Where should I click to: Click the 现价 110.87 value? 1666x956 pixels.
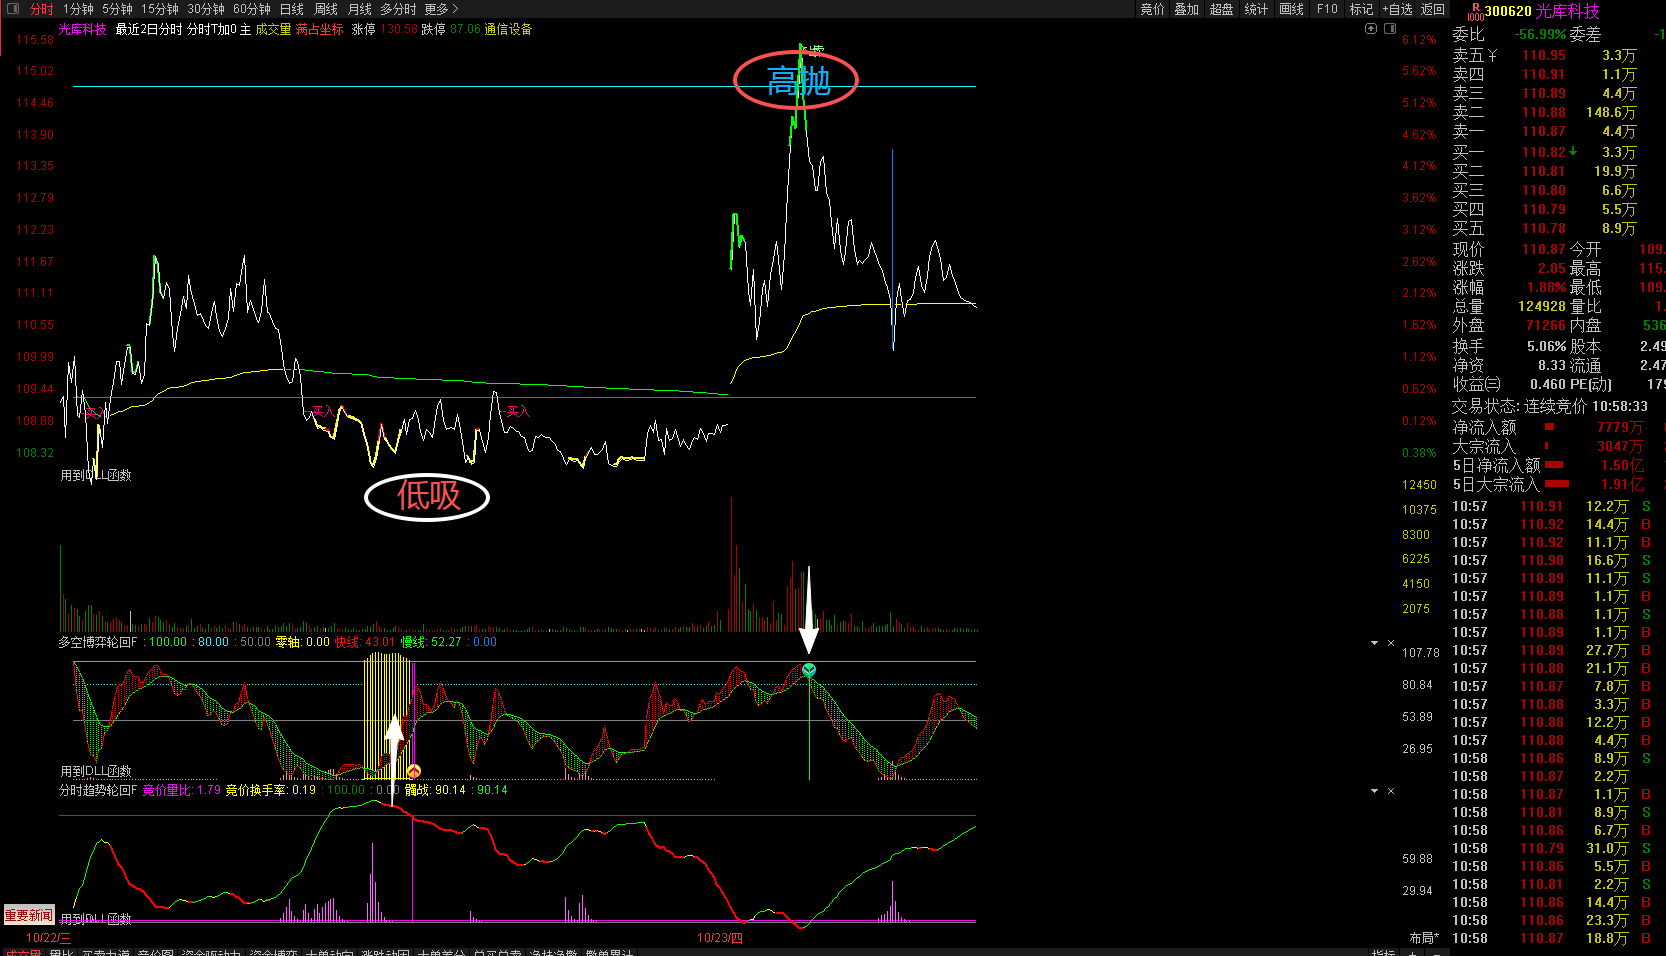pyautogui.click(x=1544, y=249)
